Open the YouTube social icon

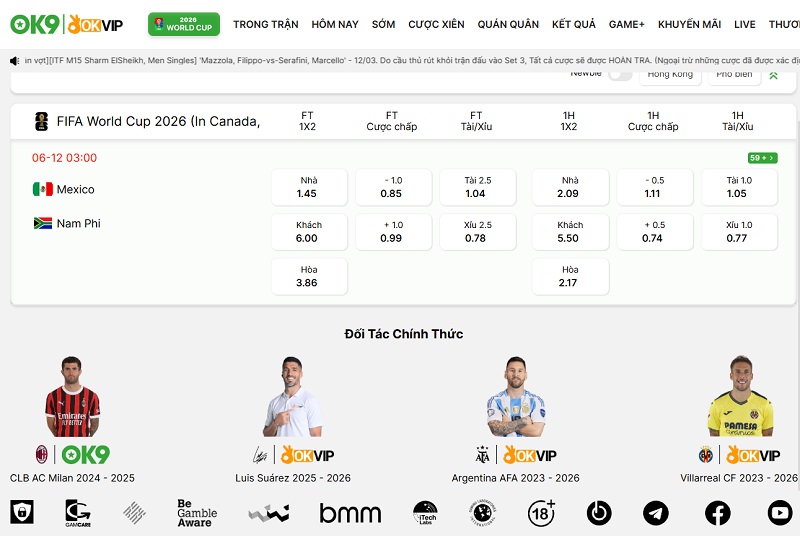tap(780, 513)
